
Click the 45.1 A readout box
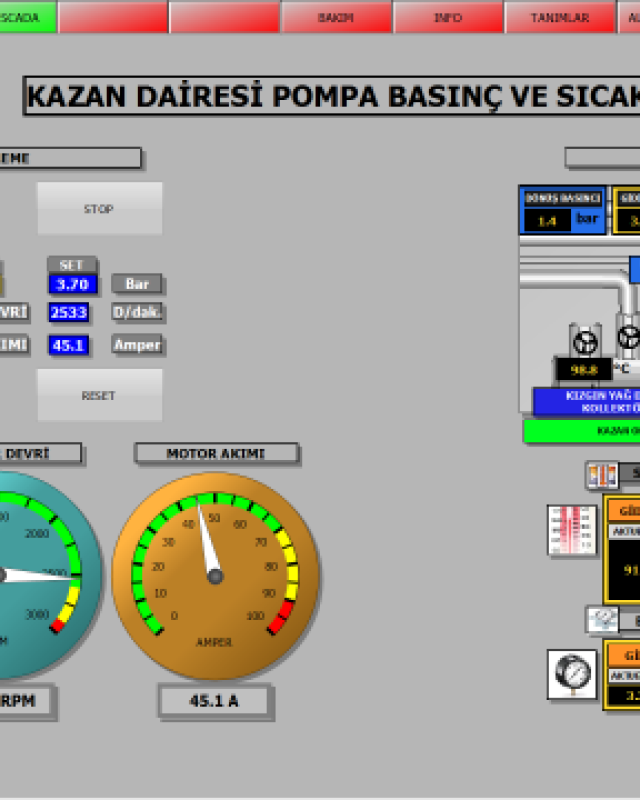click(214, 701)
